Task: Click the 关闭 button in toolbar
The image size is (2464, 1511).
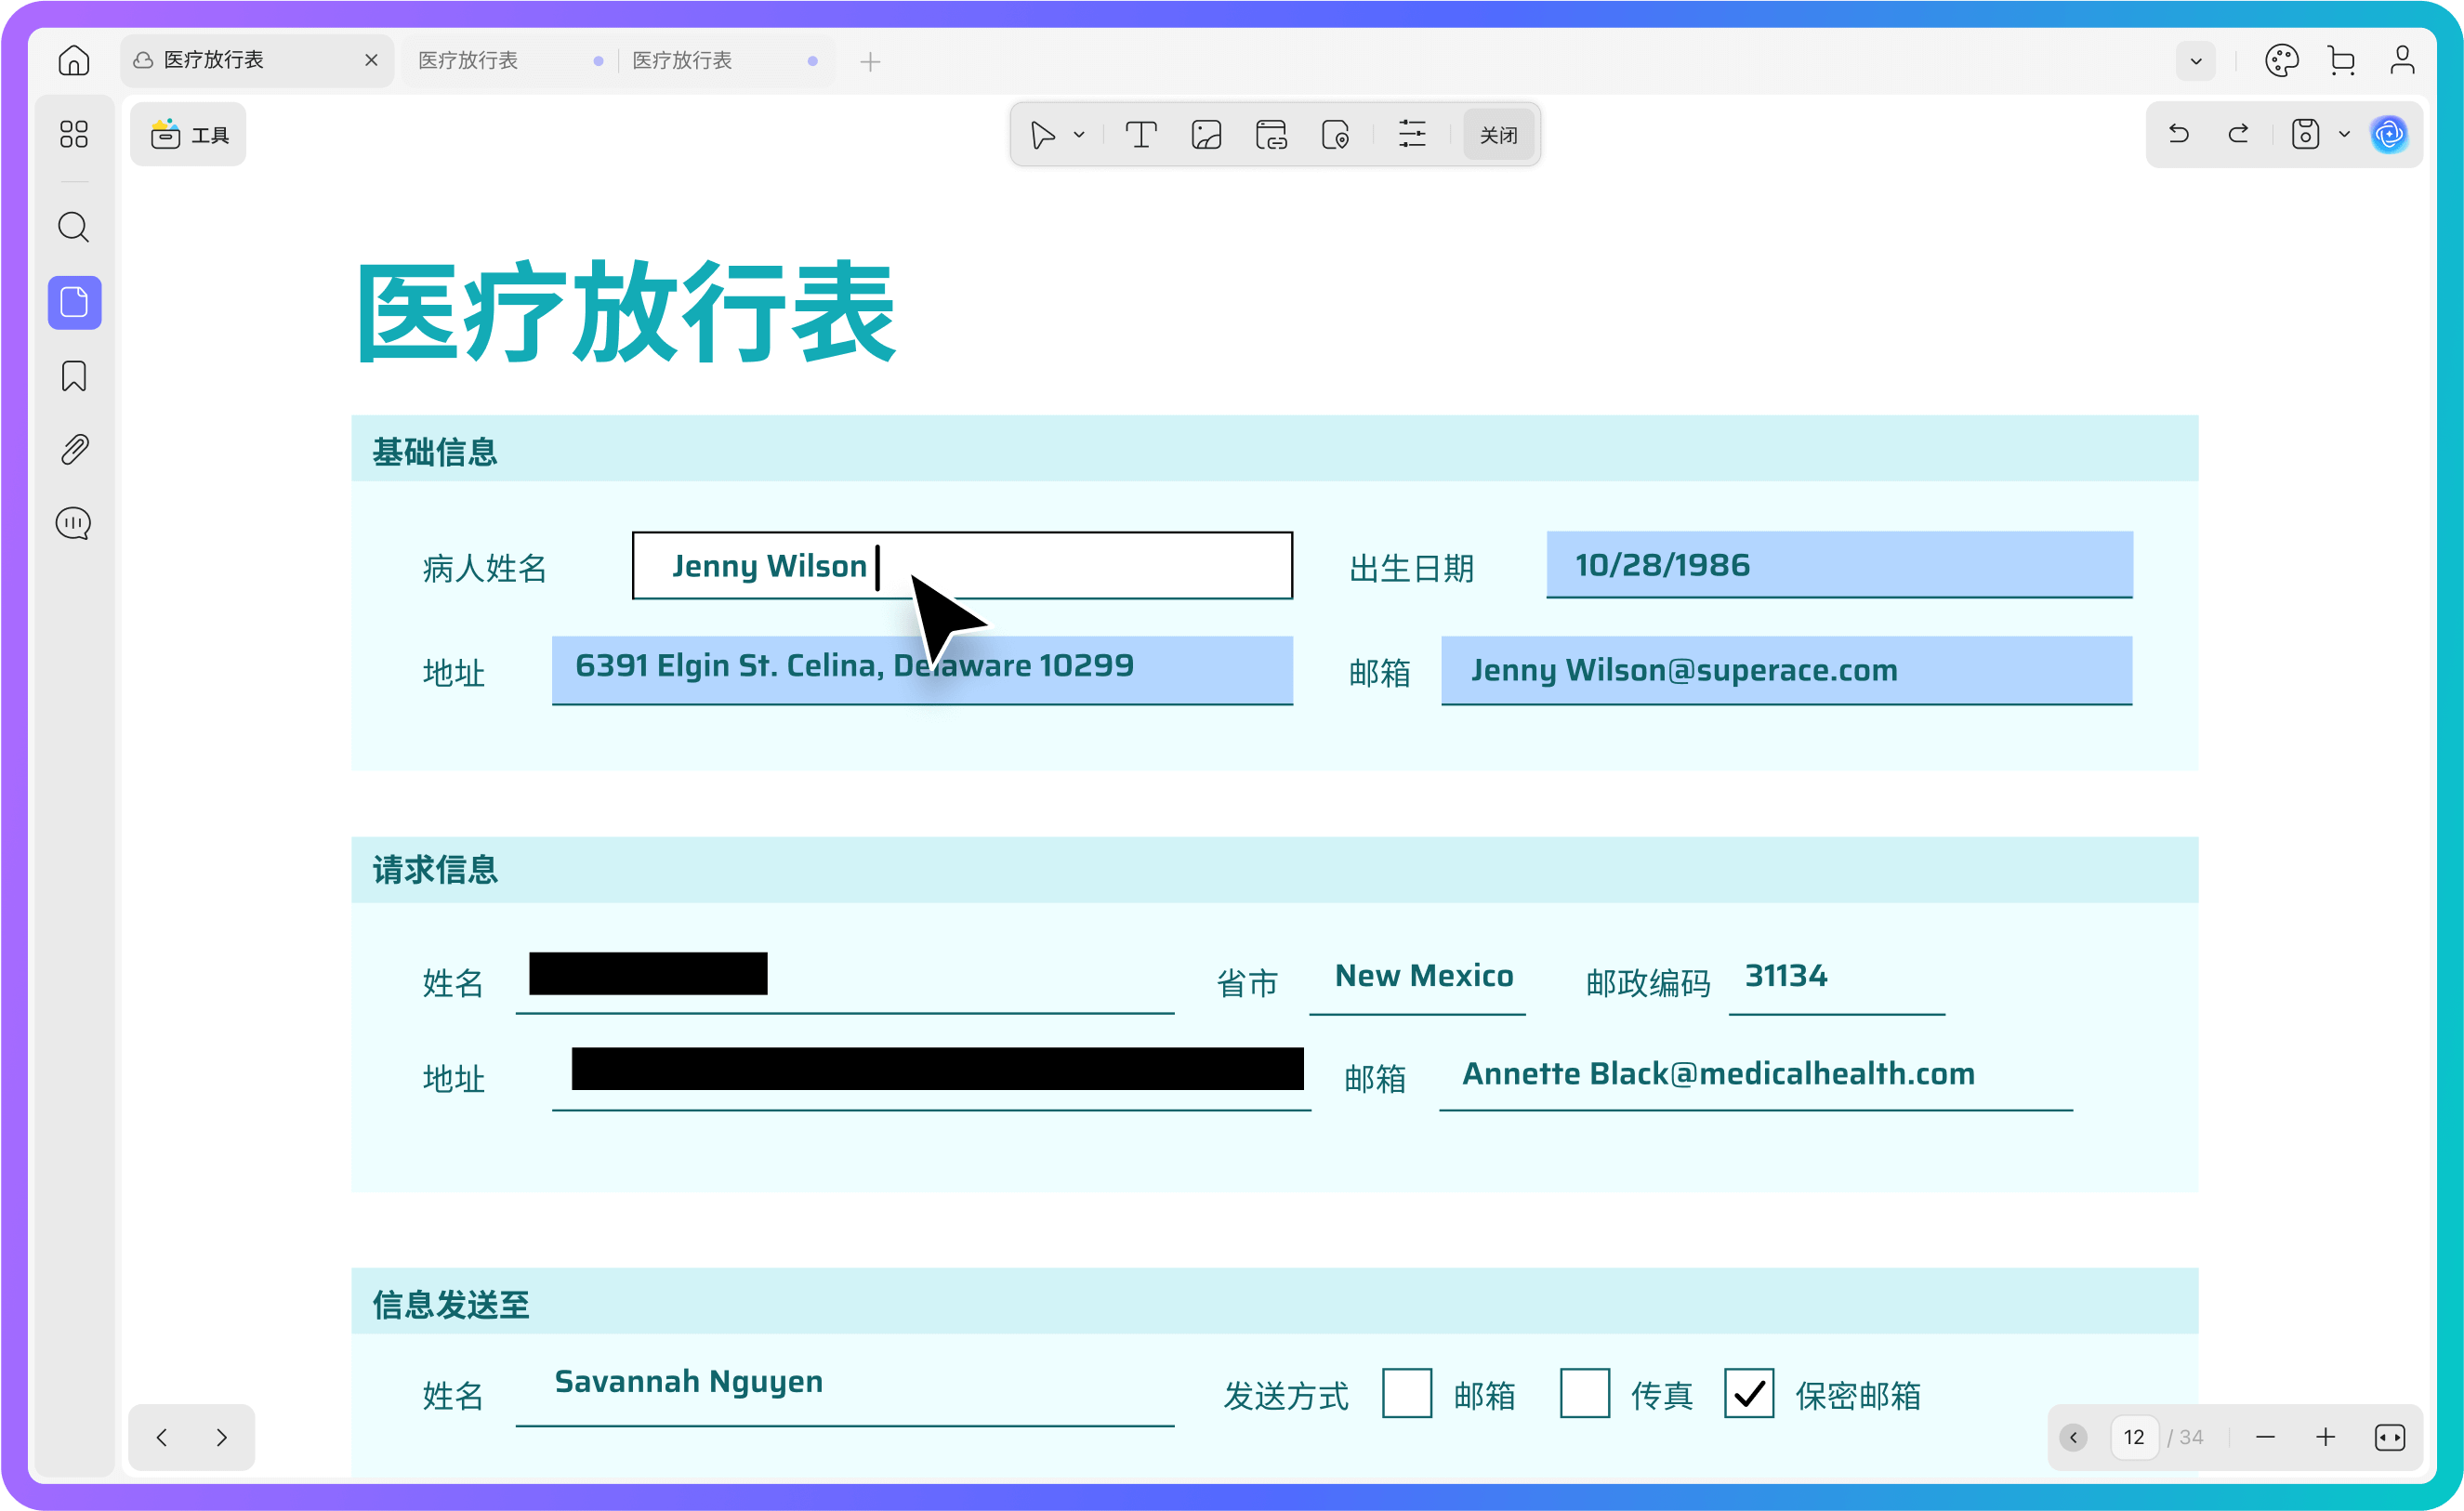Action: coord(1497,135)
